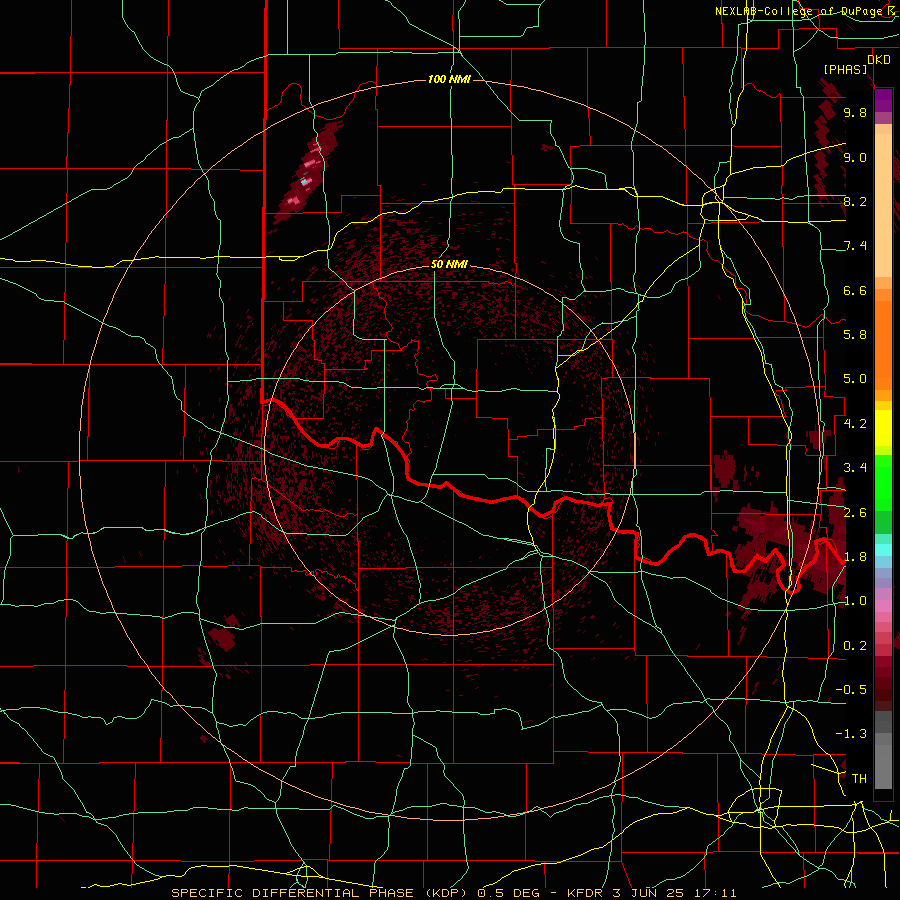This screenshot has width=900, height=900.
Task: Click the purple top segment of color scale
Action: 883,100
